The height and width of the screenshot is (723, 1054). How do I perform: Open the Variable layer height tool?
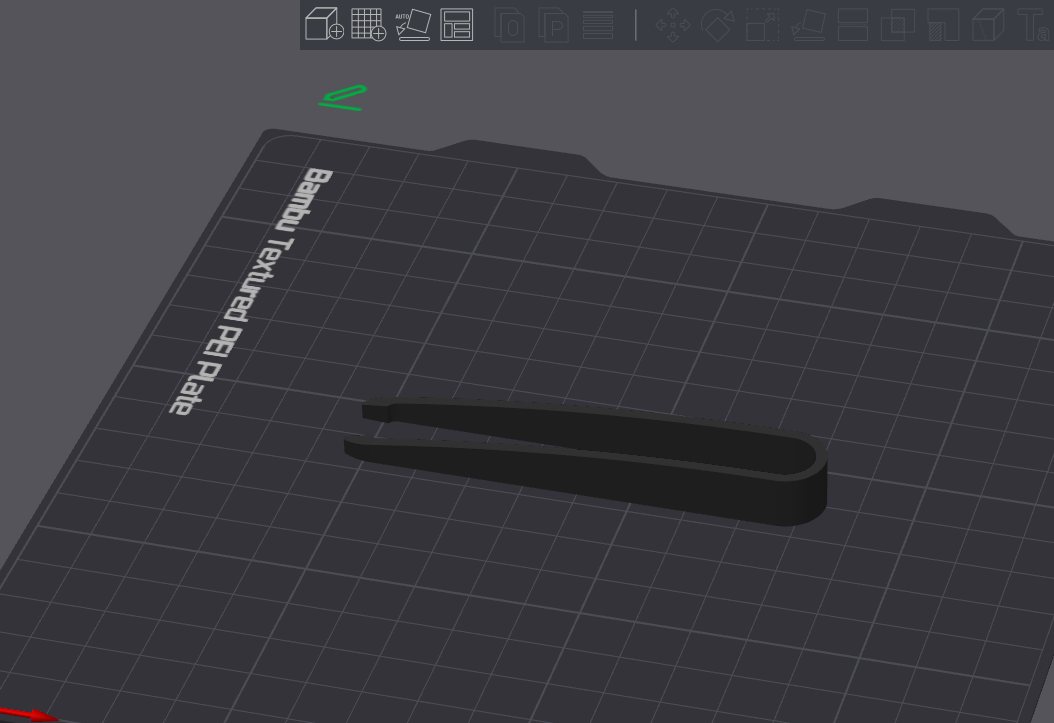coord(598,25)
